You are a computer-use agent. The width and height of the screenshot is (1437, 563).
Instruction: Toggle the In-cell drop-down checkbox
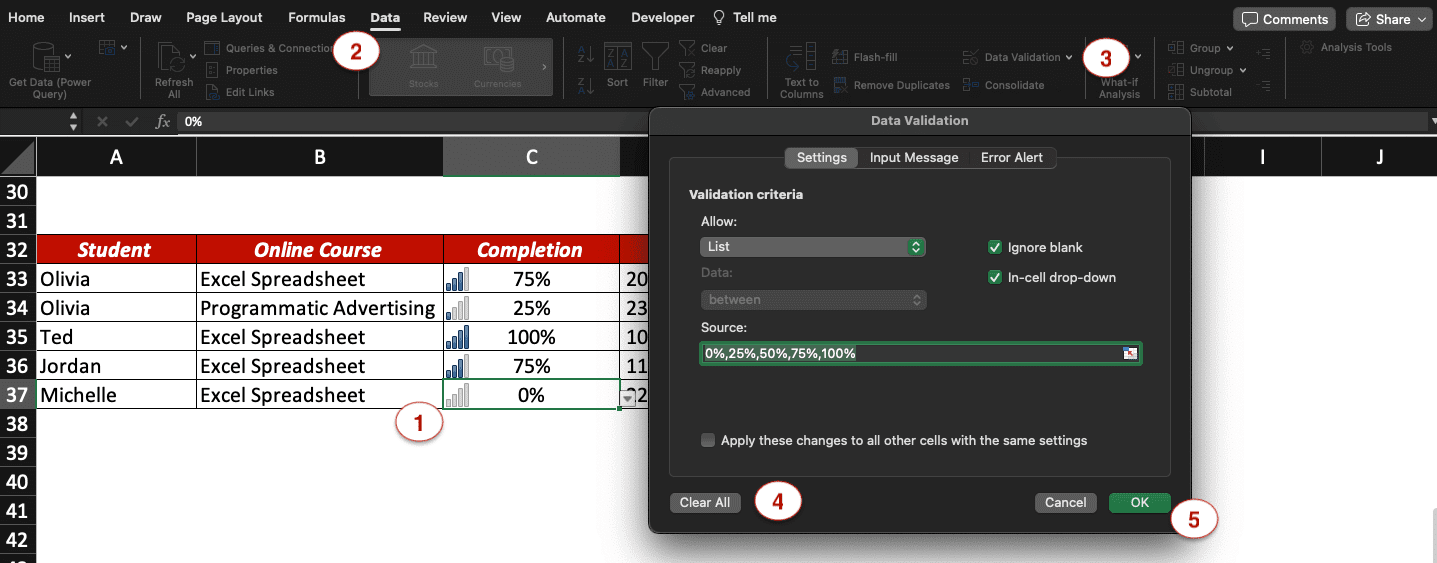(x=994, y=278)
